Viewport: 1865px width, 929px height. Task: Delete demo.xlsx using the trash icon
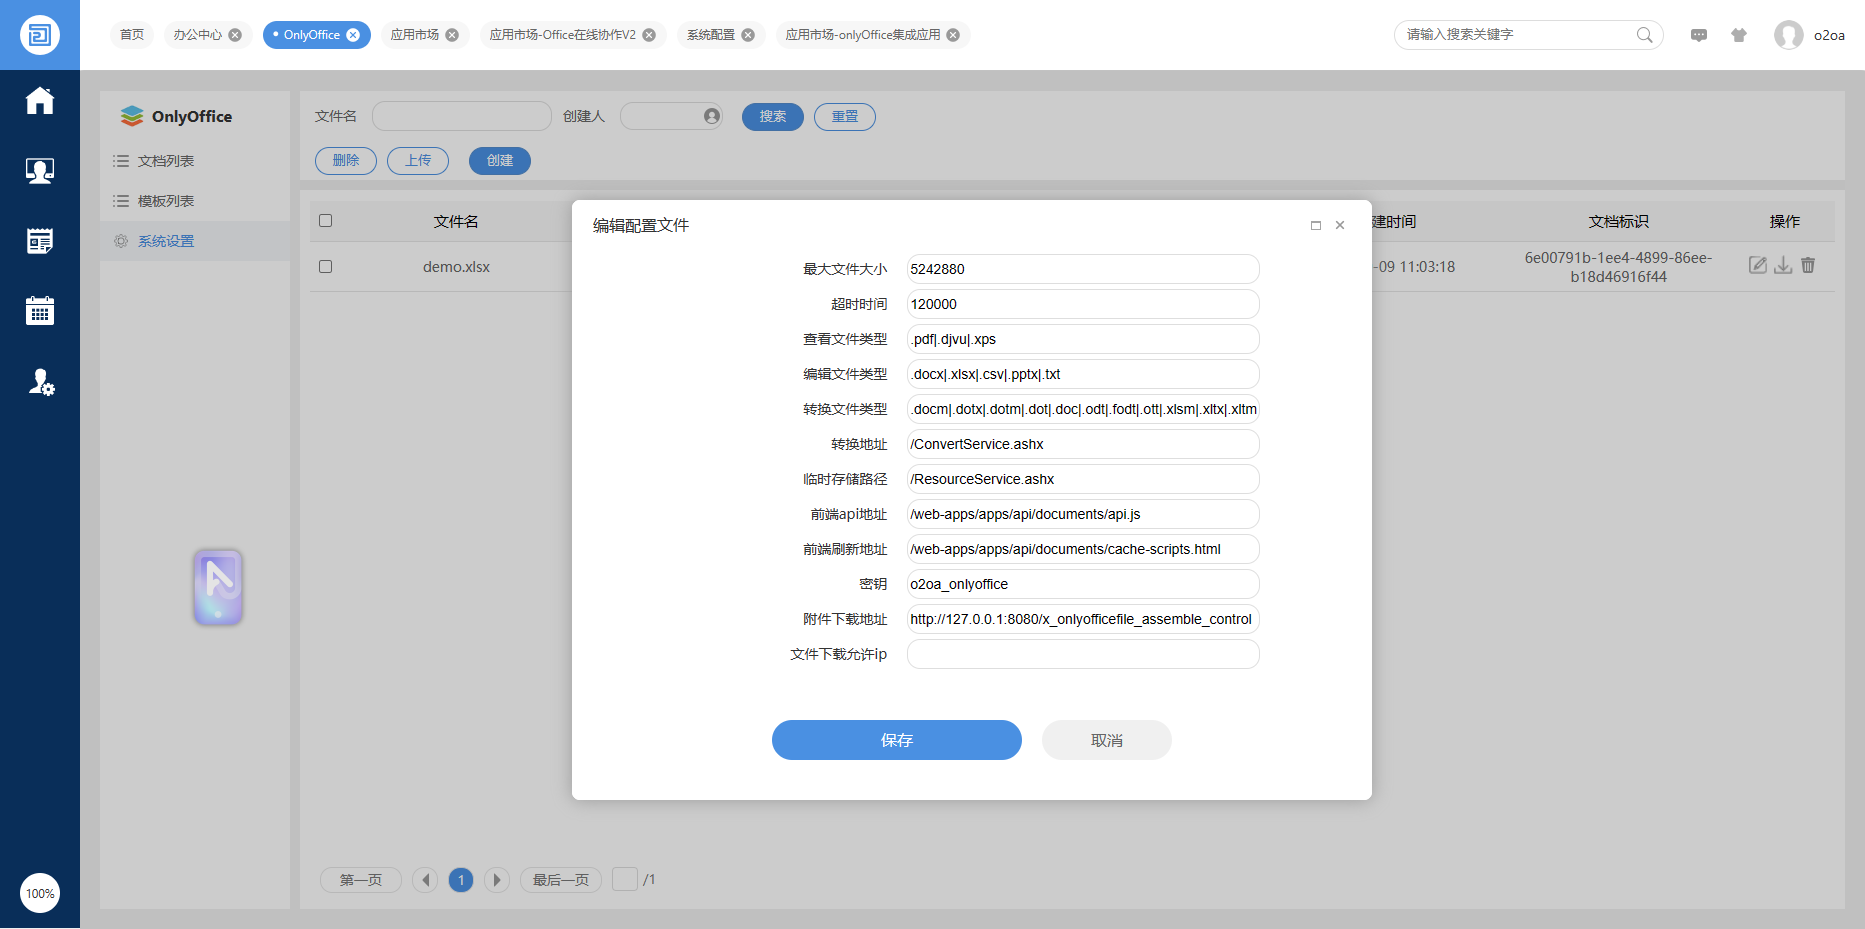point(1808,265)
